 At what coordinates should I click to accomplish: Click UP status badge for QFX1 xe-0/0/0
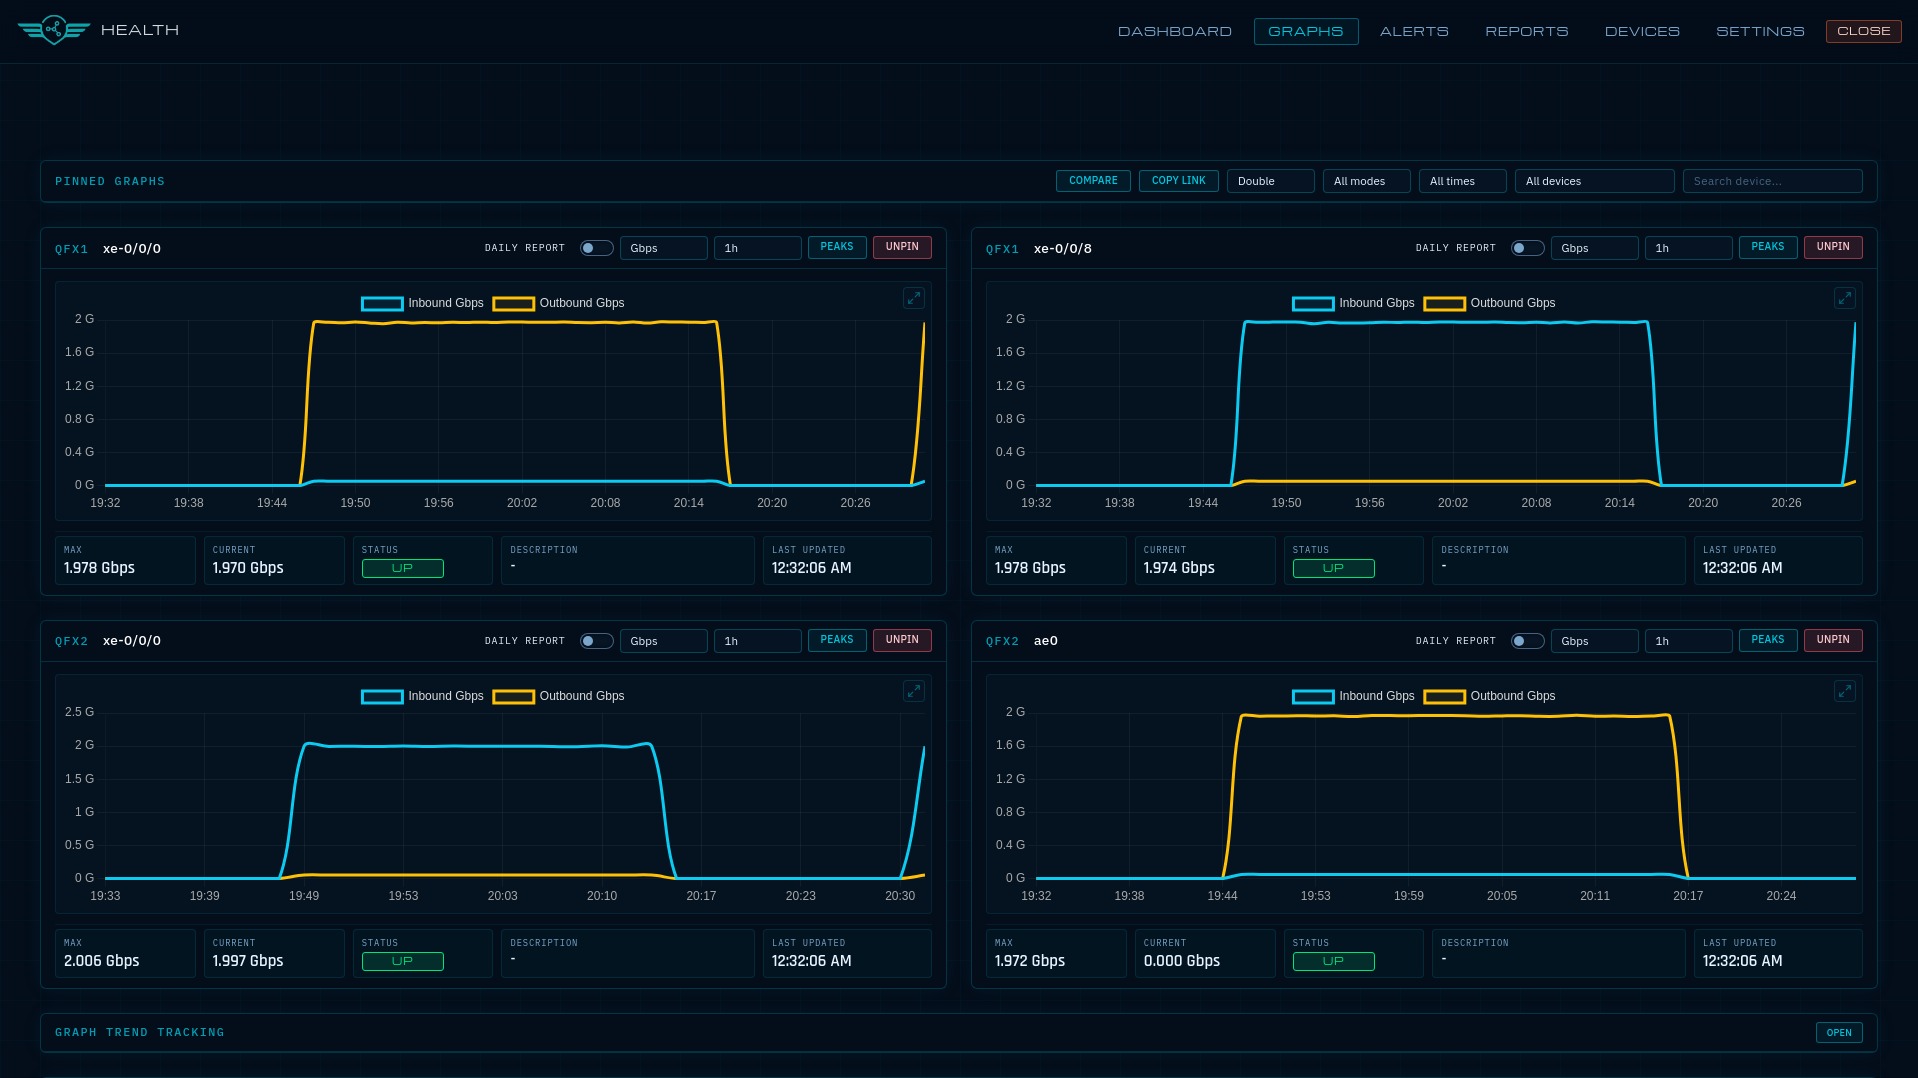pos(402,568)
